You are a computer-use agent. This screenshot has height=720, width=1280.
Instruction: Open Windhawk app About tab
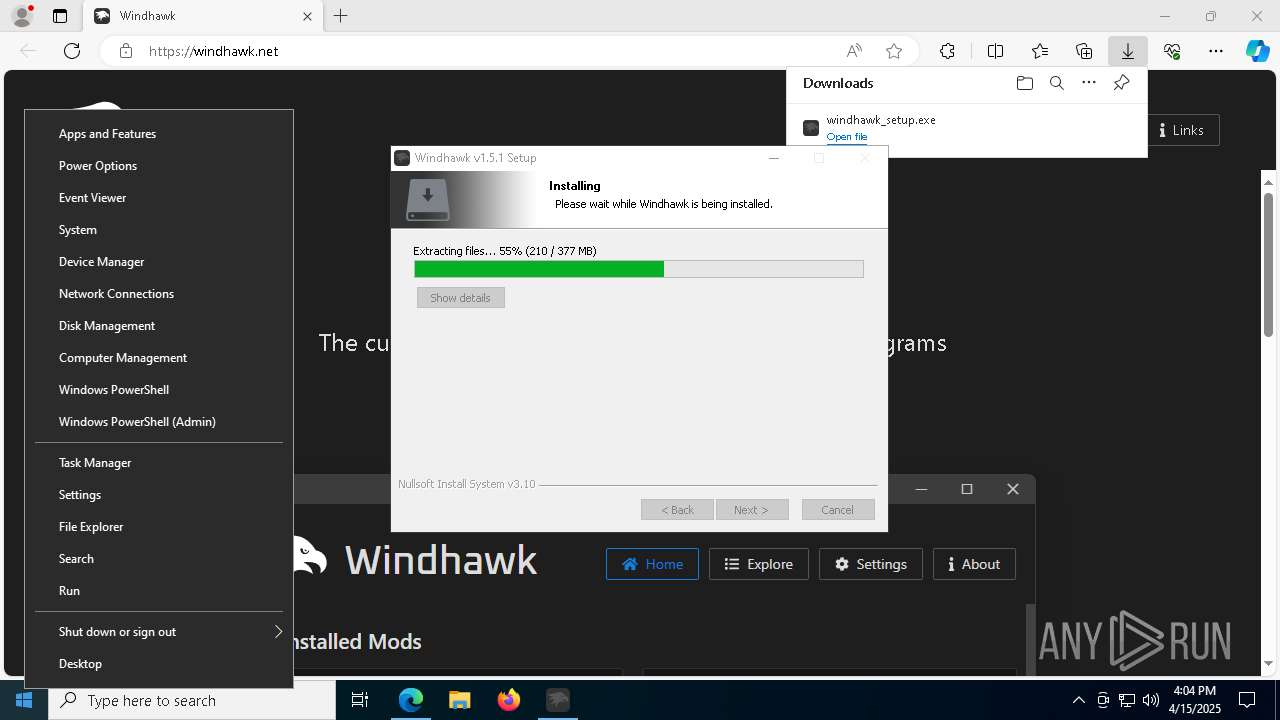(974, 564)
